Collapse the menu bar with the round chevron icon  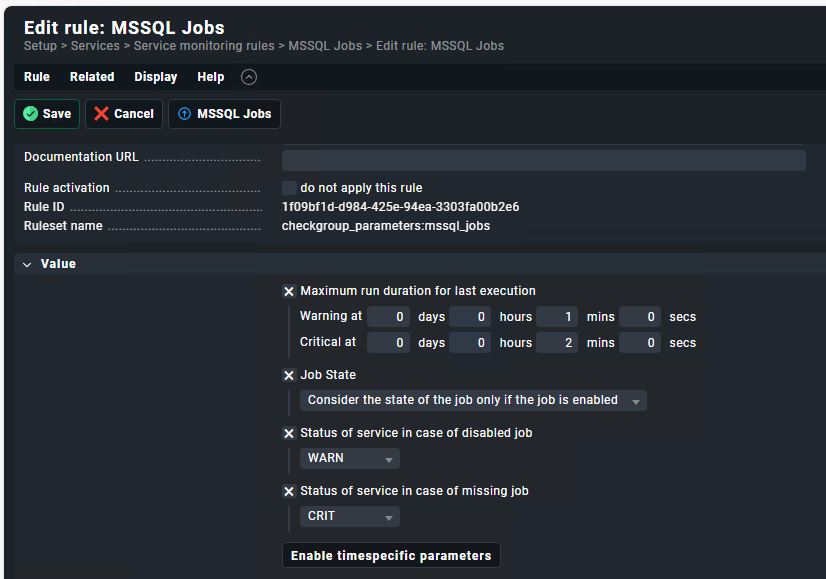coord(249,77)
